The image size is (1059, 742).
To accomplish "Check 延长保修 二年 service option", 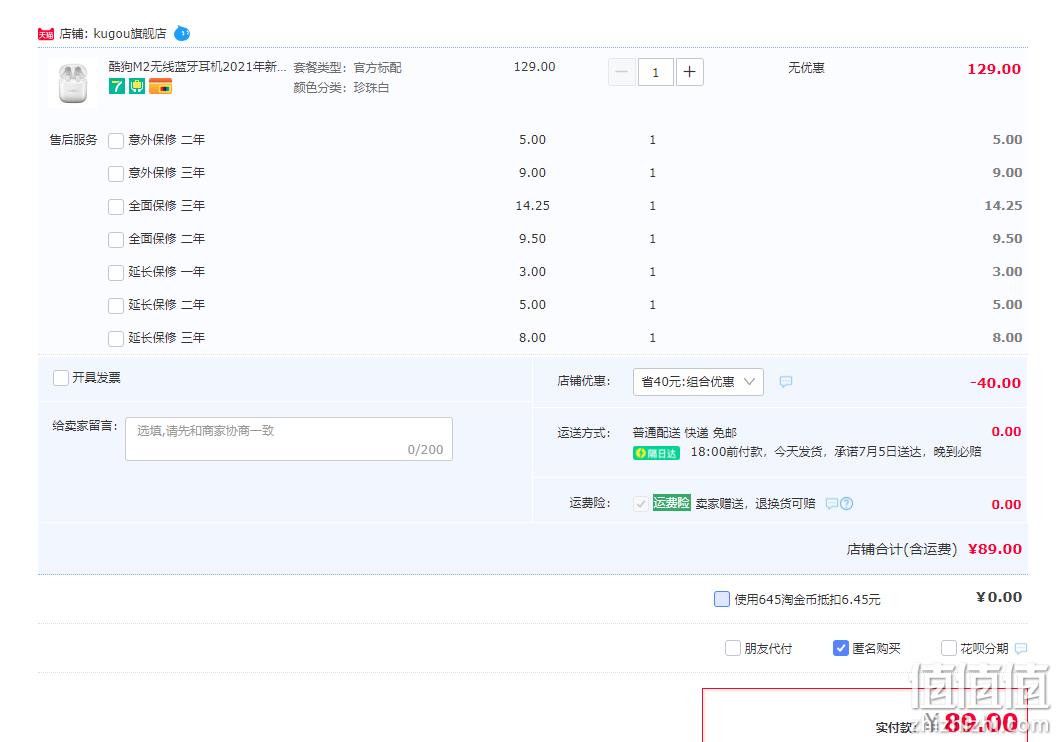I will 116,306.
